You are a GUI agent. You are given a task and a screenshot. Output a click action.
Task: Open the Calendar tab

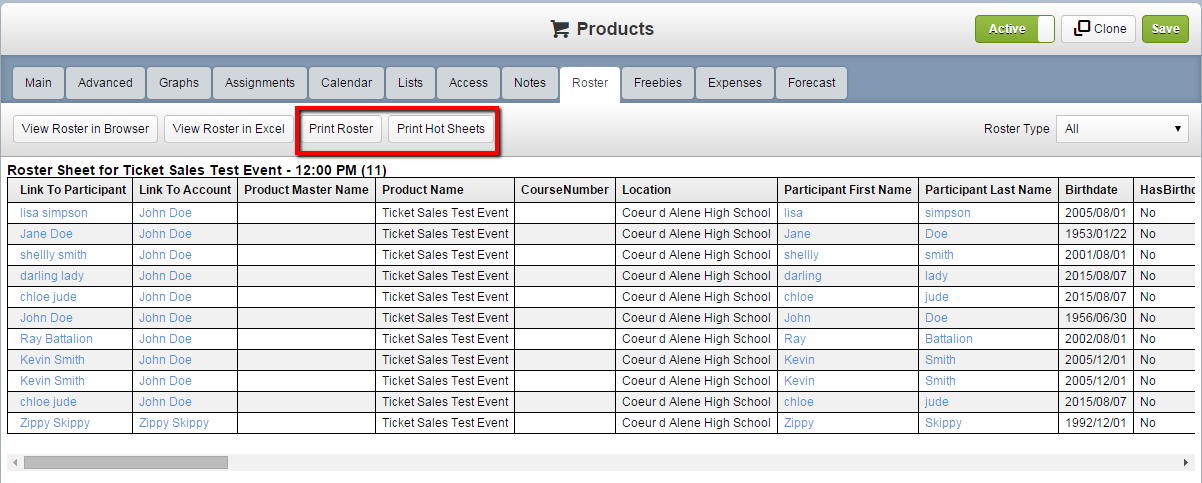click(x=347, y=83)
